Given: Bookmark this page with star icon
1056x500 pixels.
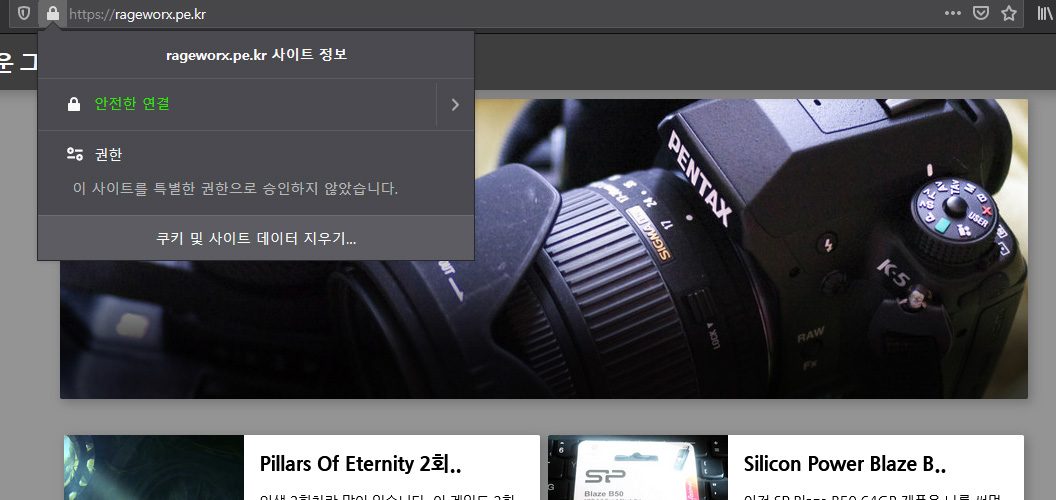Looking at the screenshot, I should [1009, 13].
